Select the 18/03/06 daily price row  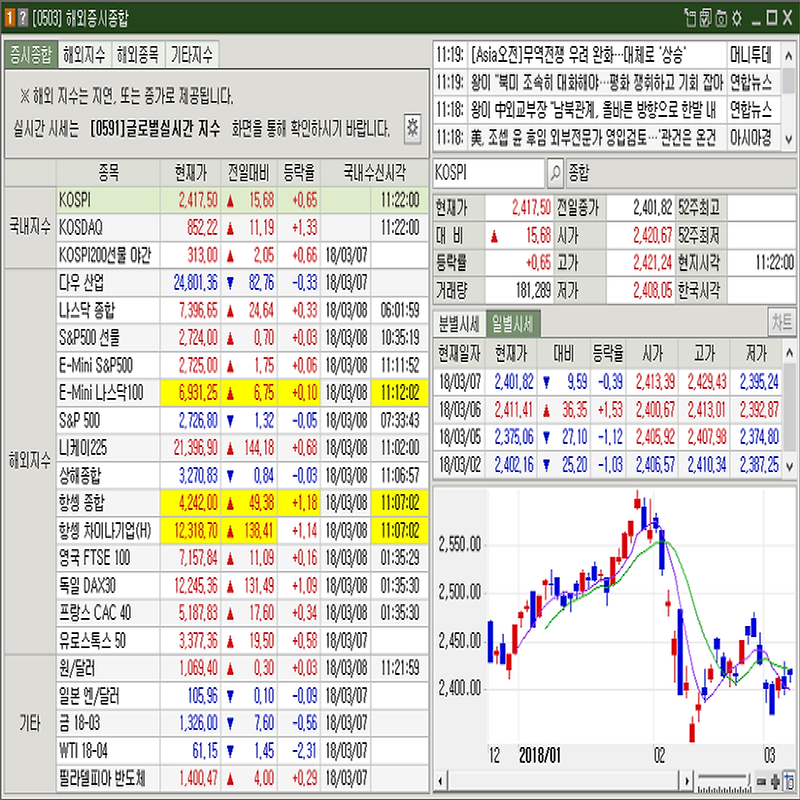click(x=608, y=410)
